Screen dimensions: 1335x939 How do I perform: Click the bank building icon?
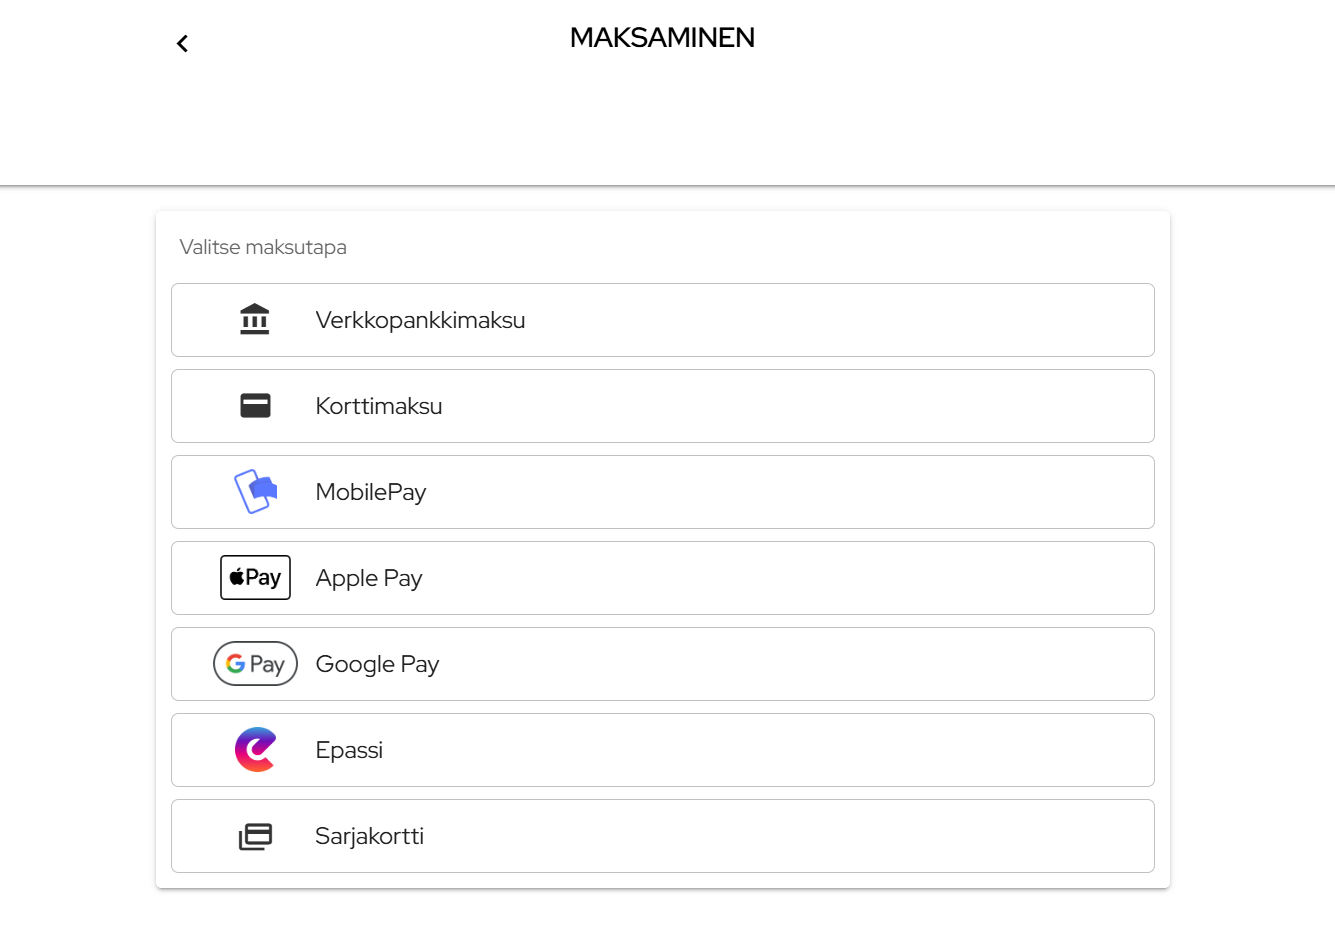click(255, 319)
